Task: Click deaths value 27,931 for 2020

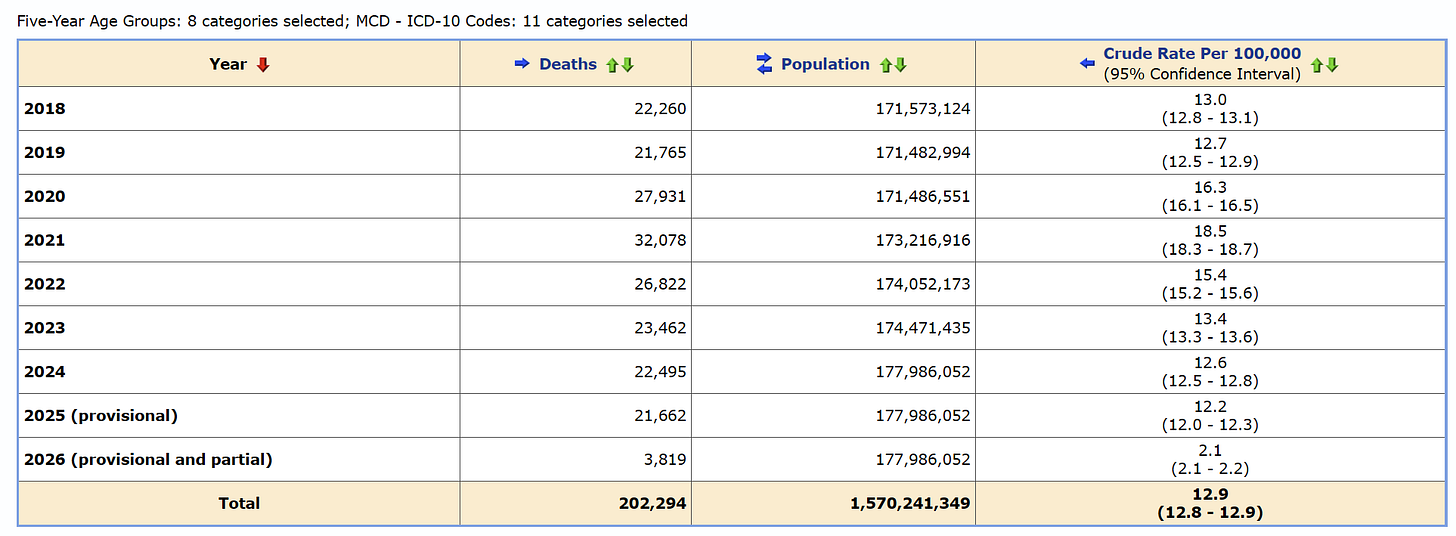Action: click(660, 196)
